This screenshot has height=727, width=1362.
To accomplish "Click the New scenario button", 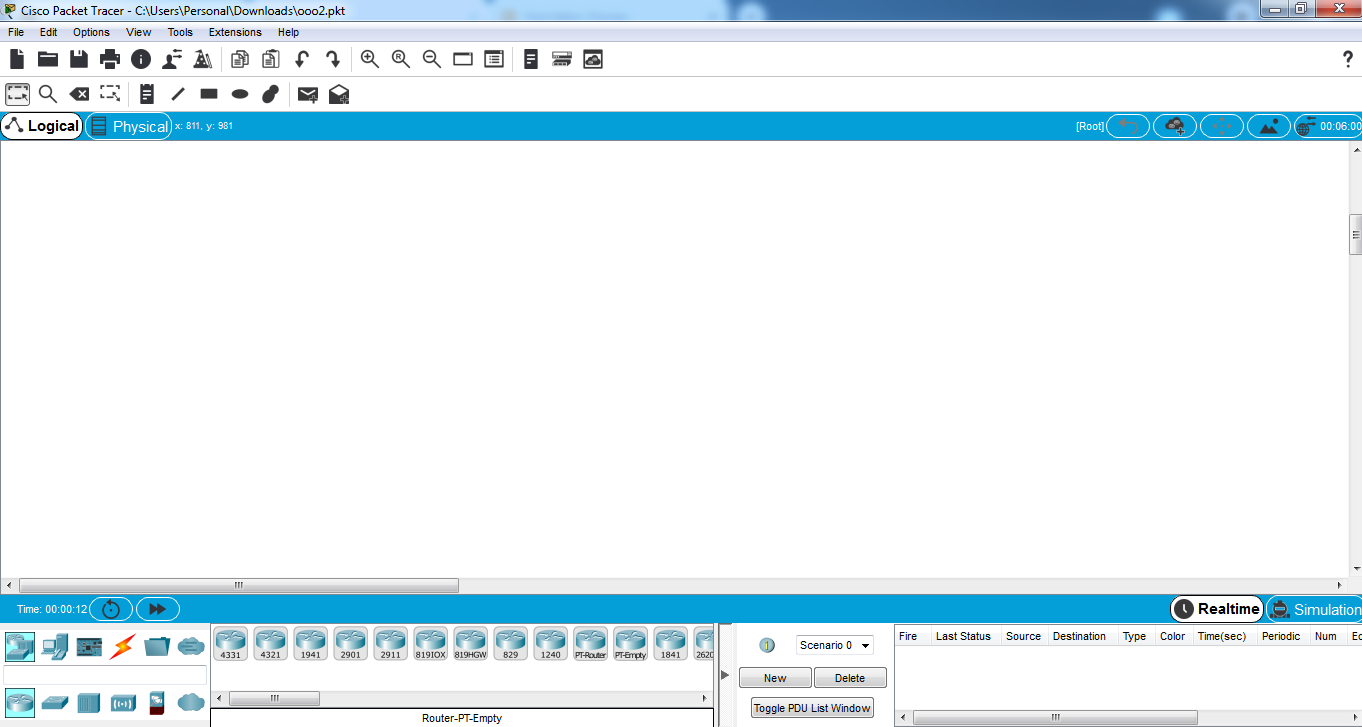I will [x=775, y=678].
